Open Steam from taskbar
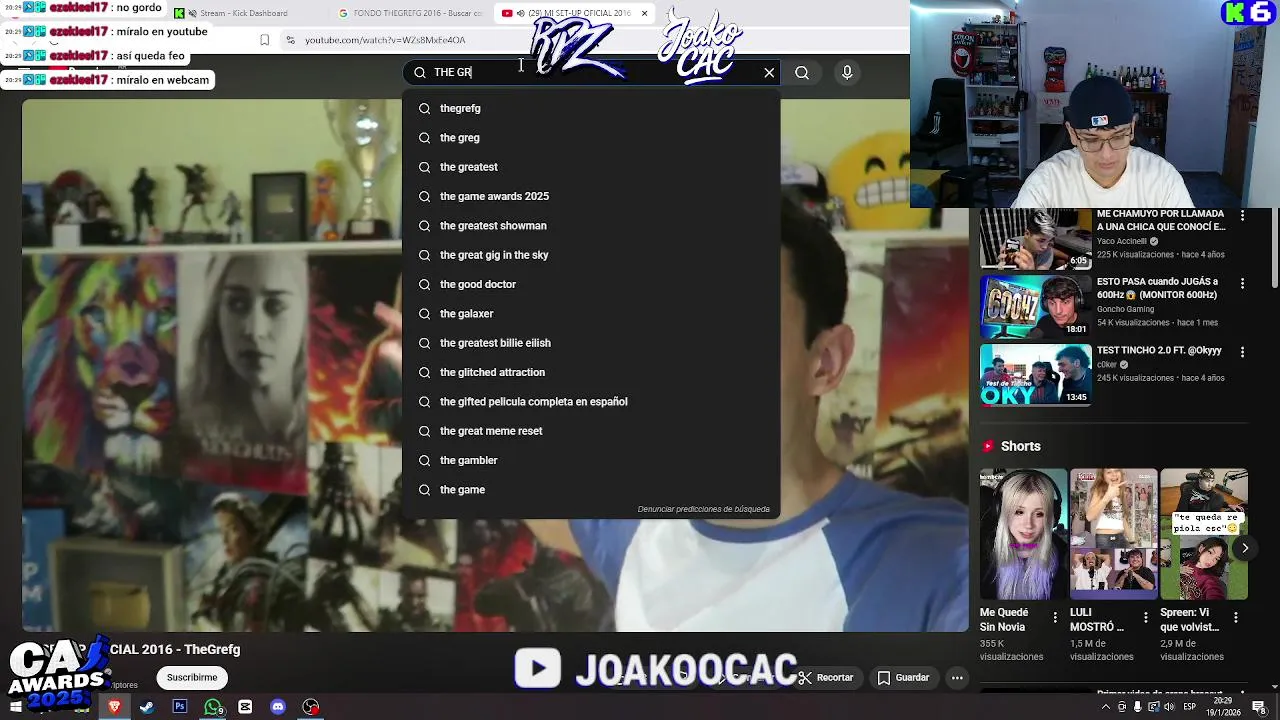The image size is (1280, 720). [x=147, y=706]
